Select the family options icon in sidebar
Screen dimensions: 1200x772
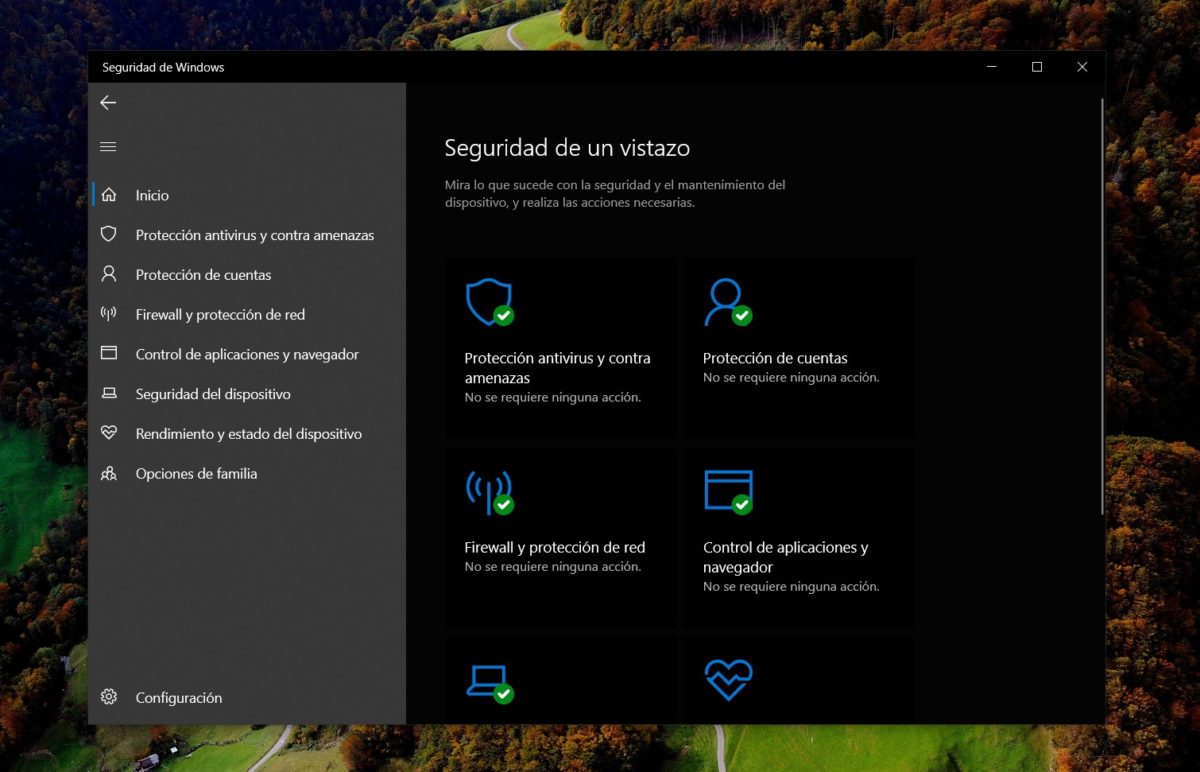tap(109, 473)
